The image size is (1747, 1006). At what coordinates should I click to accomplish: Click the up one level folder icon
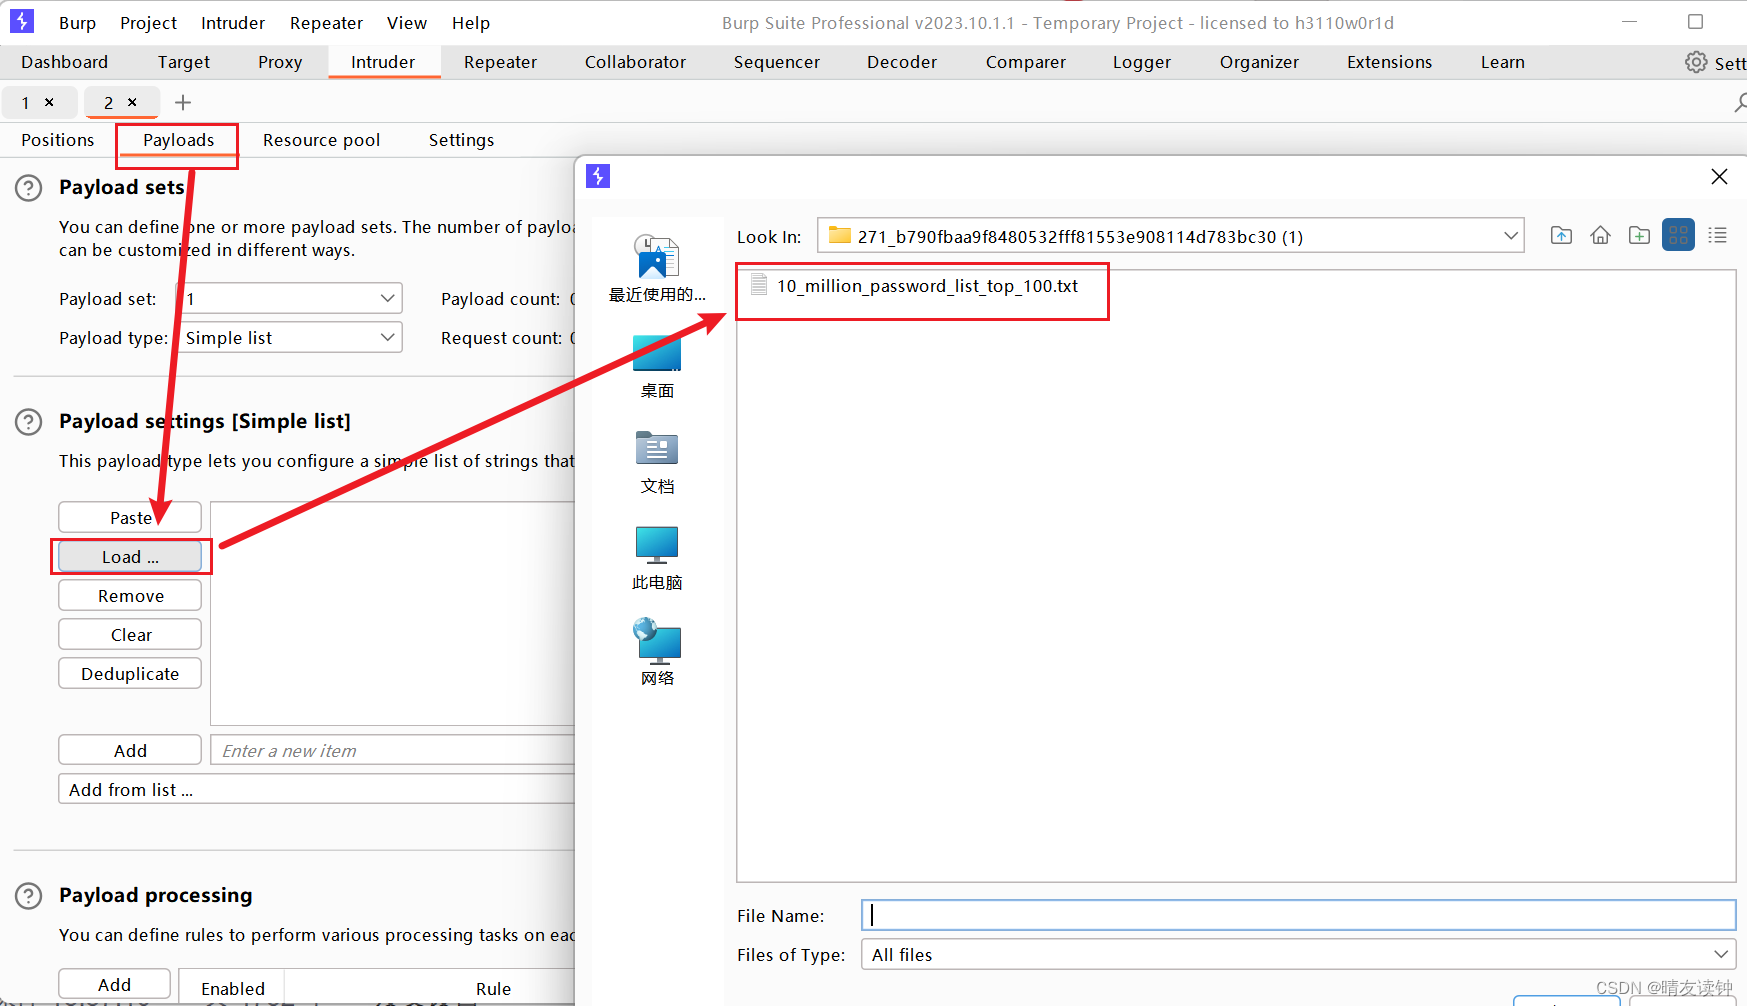pos(1561,235)
